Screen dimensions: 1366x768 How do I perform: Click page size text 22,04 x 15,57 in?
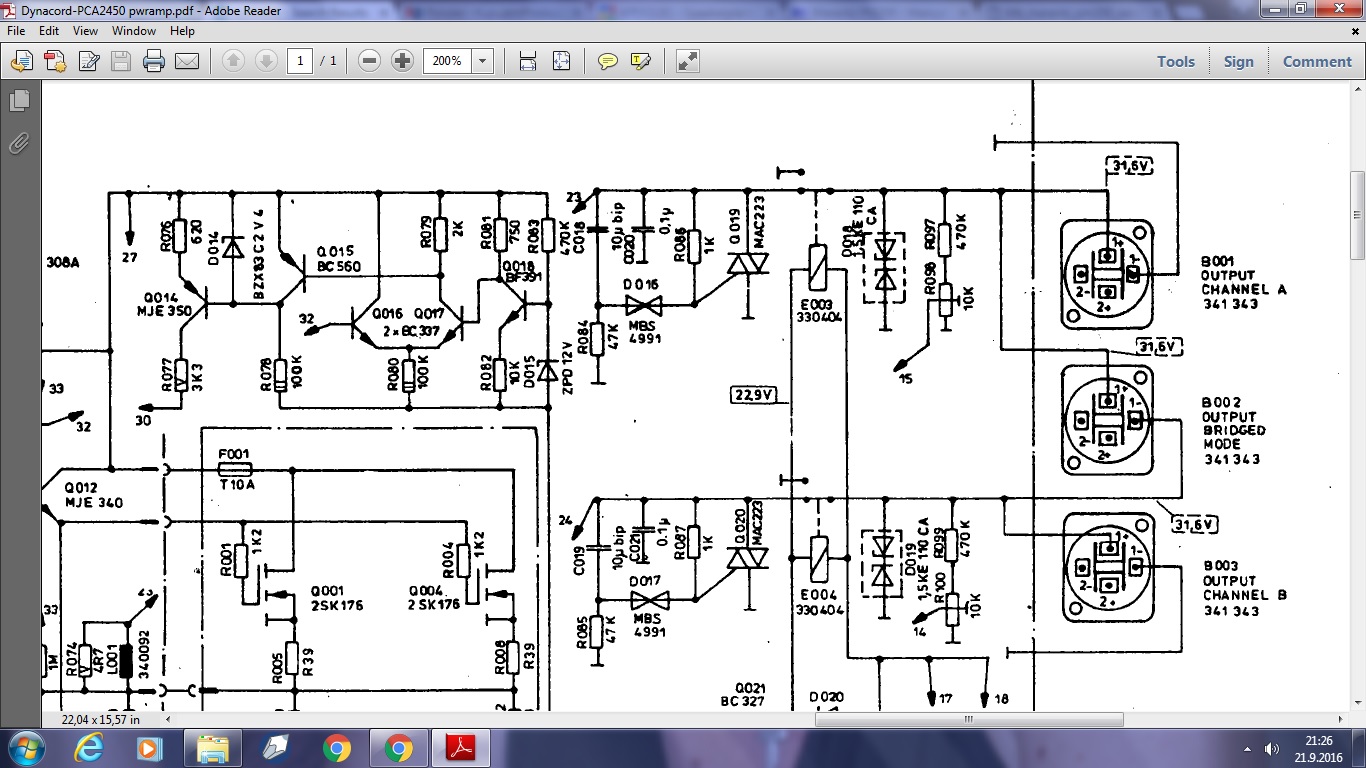click(101, 719)
